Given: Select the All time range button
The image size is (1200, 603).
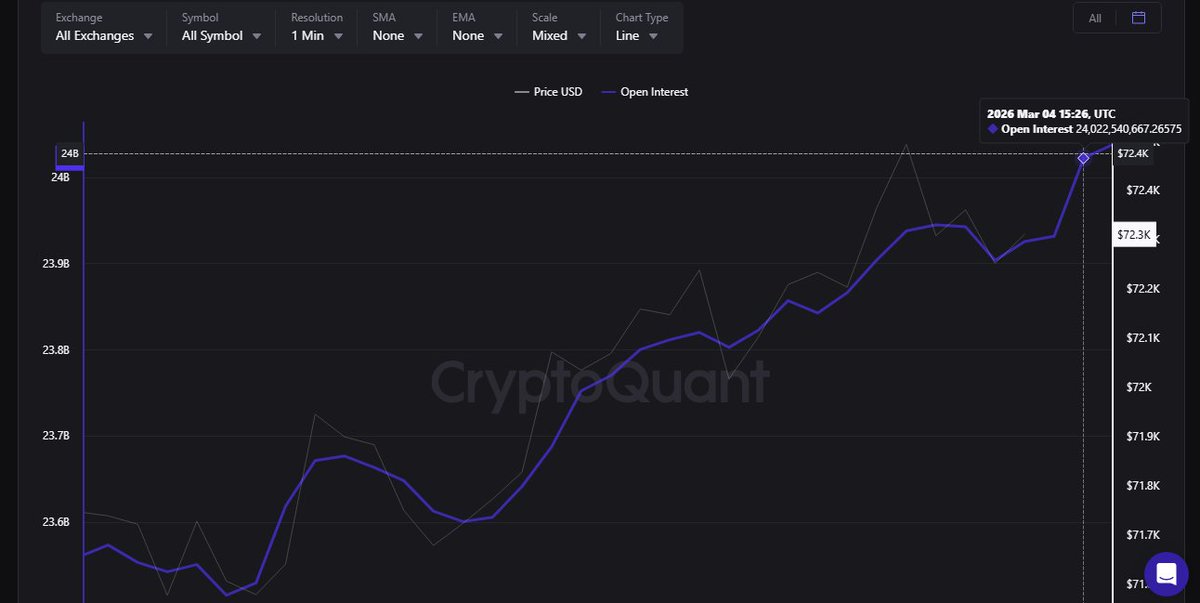Looking at the screenshot, I should (x=1095, y=18).
